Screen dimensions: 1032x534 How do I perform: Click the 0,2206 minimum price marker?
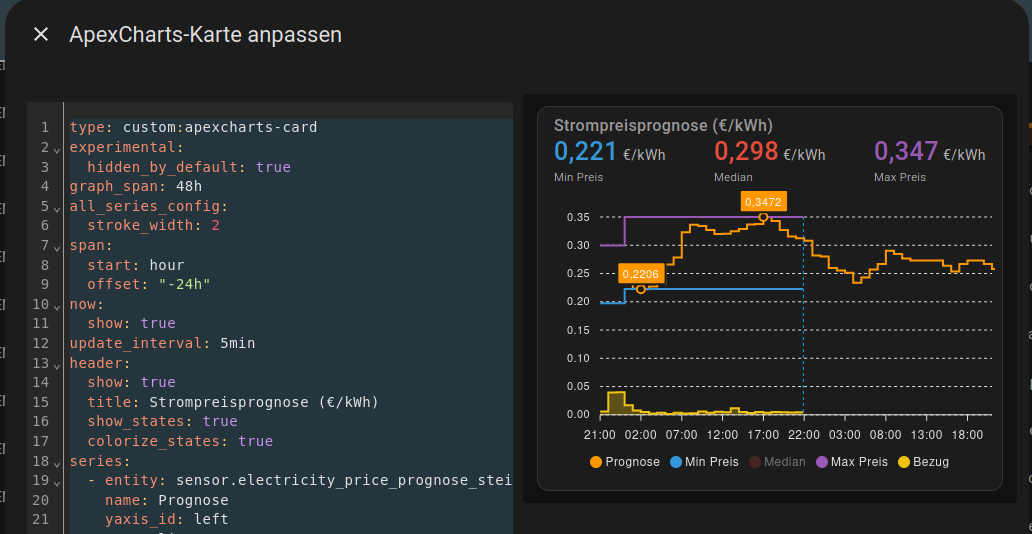pyautogui.click(x=641, y=289)
